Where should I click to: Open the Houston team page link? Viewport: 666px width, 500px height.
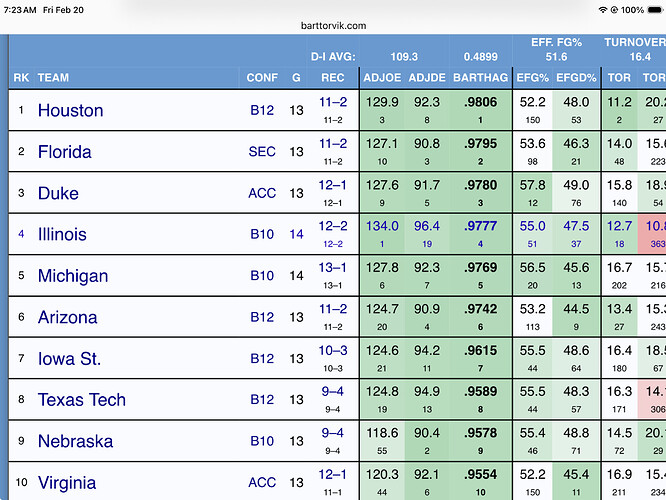70,110
